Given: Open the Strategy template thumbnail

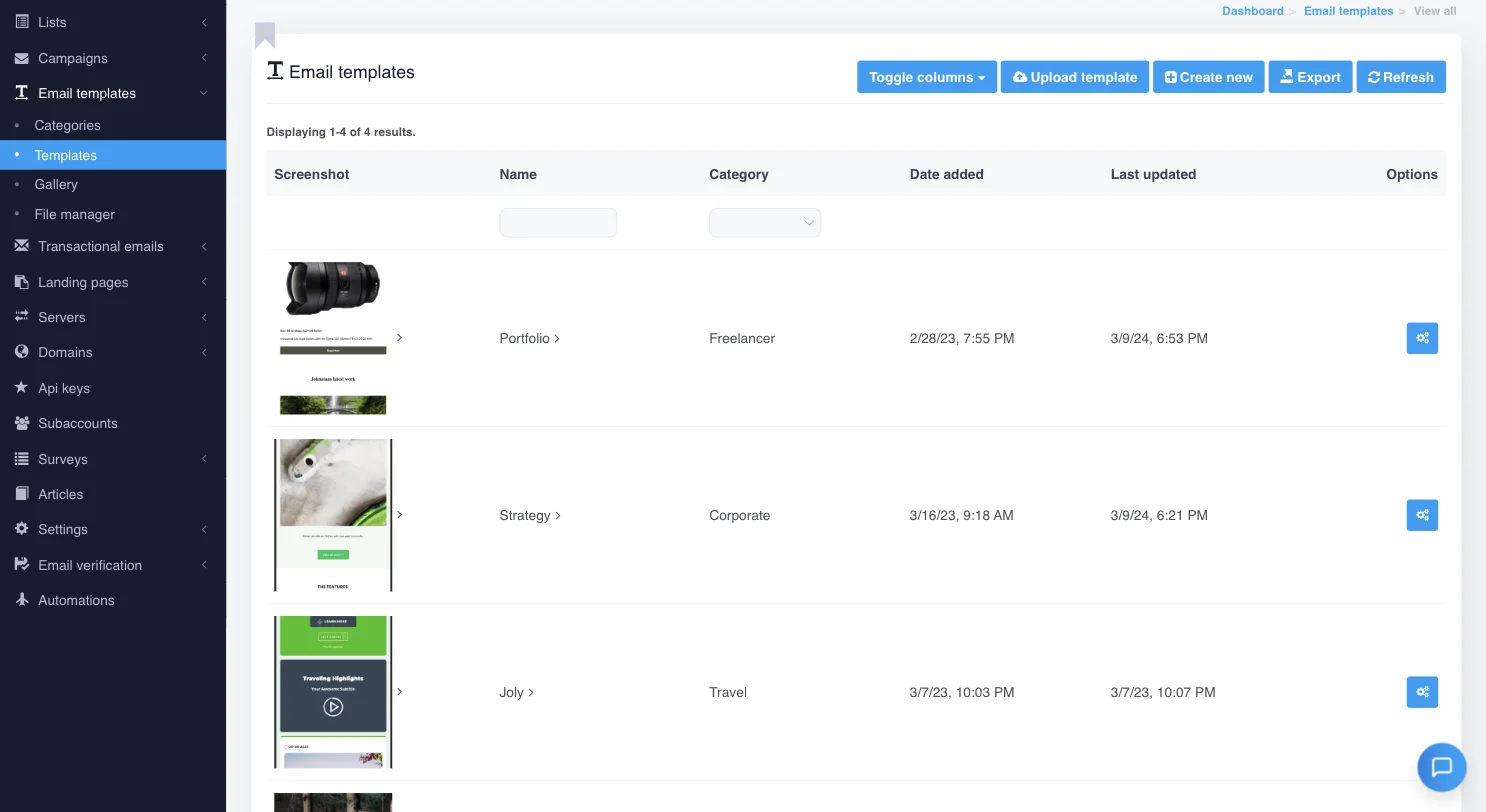Looking at the screenshot, I should (x=333, y=515).
